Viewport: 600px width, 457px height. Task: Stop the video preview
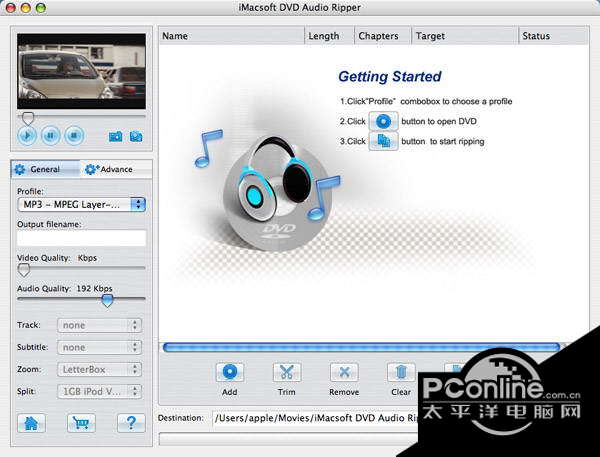click(74, 135)
